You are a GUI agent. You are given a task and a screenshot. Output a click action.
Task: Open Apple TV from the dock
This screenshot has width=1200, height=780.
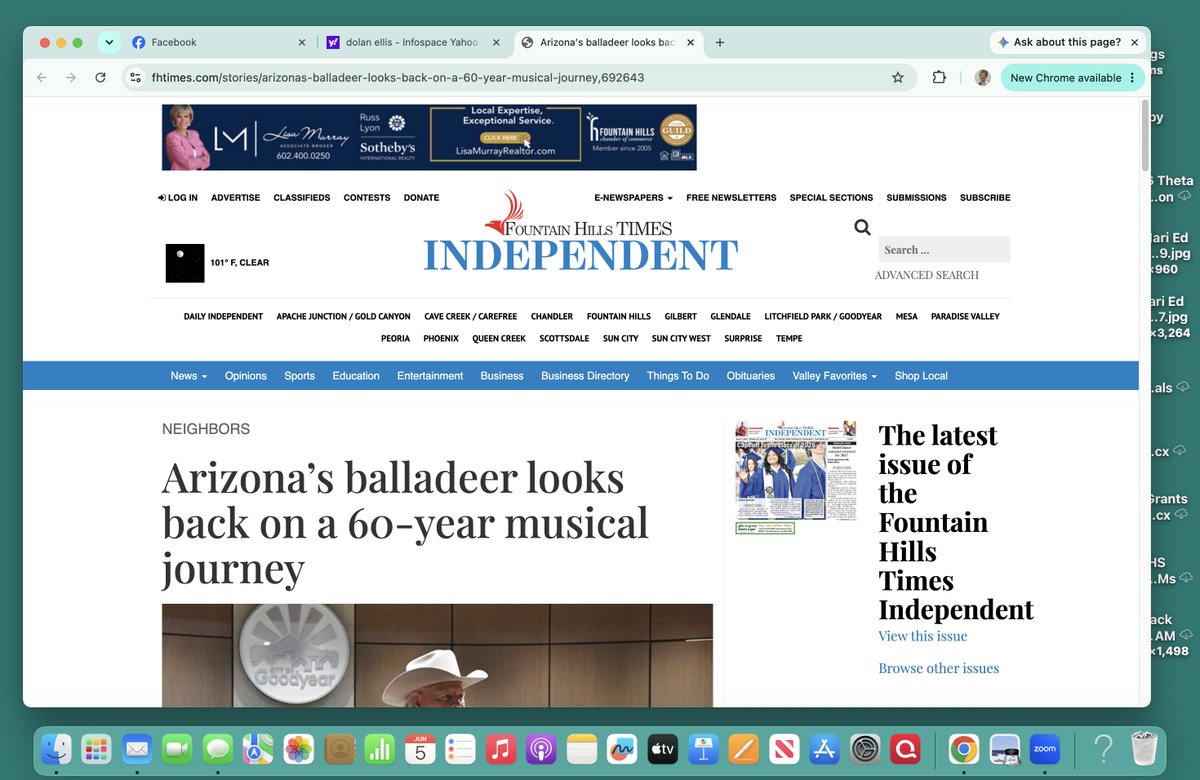[662, 748]
